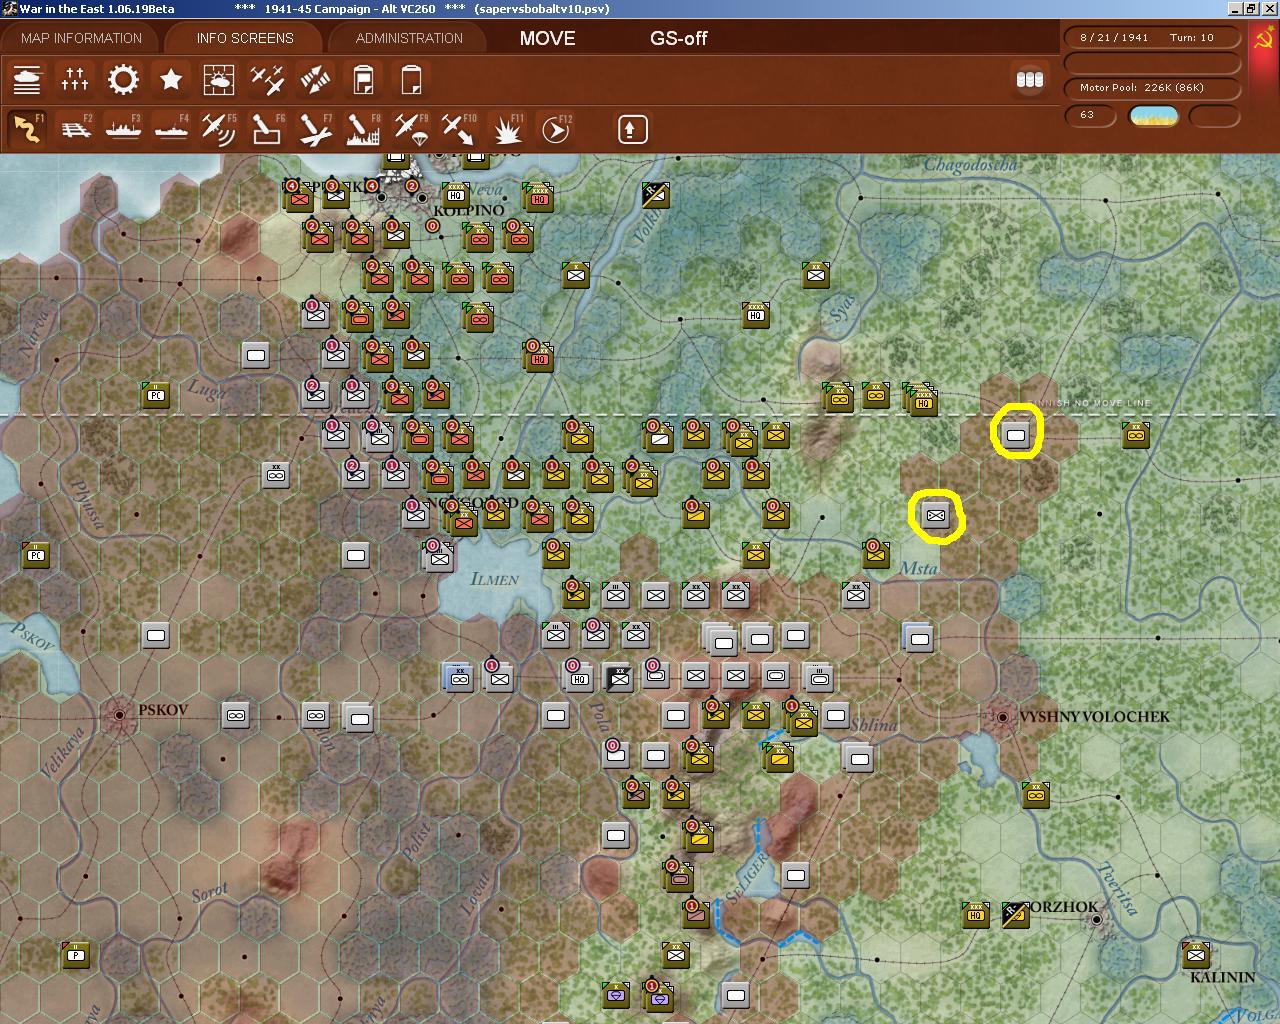Select the F6 bomb unit mode icon
The width and height of the screenshot is (1280, 1024).
[267, 129]
